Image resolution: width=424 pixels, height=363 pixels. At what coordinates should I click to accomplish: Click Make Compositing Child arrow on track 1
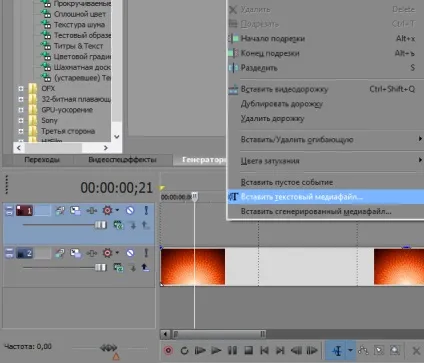[133, 225]
